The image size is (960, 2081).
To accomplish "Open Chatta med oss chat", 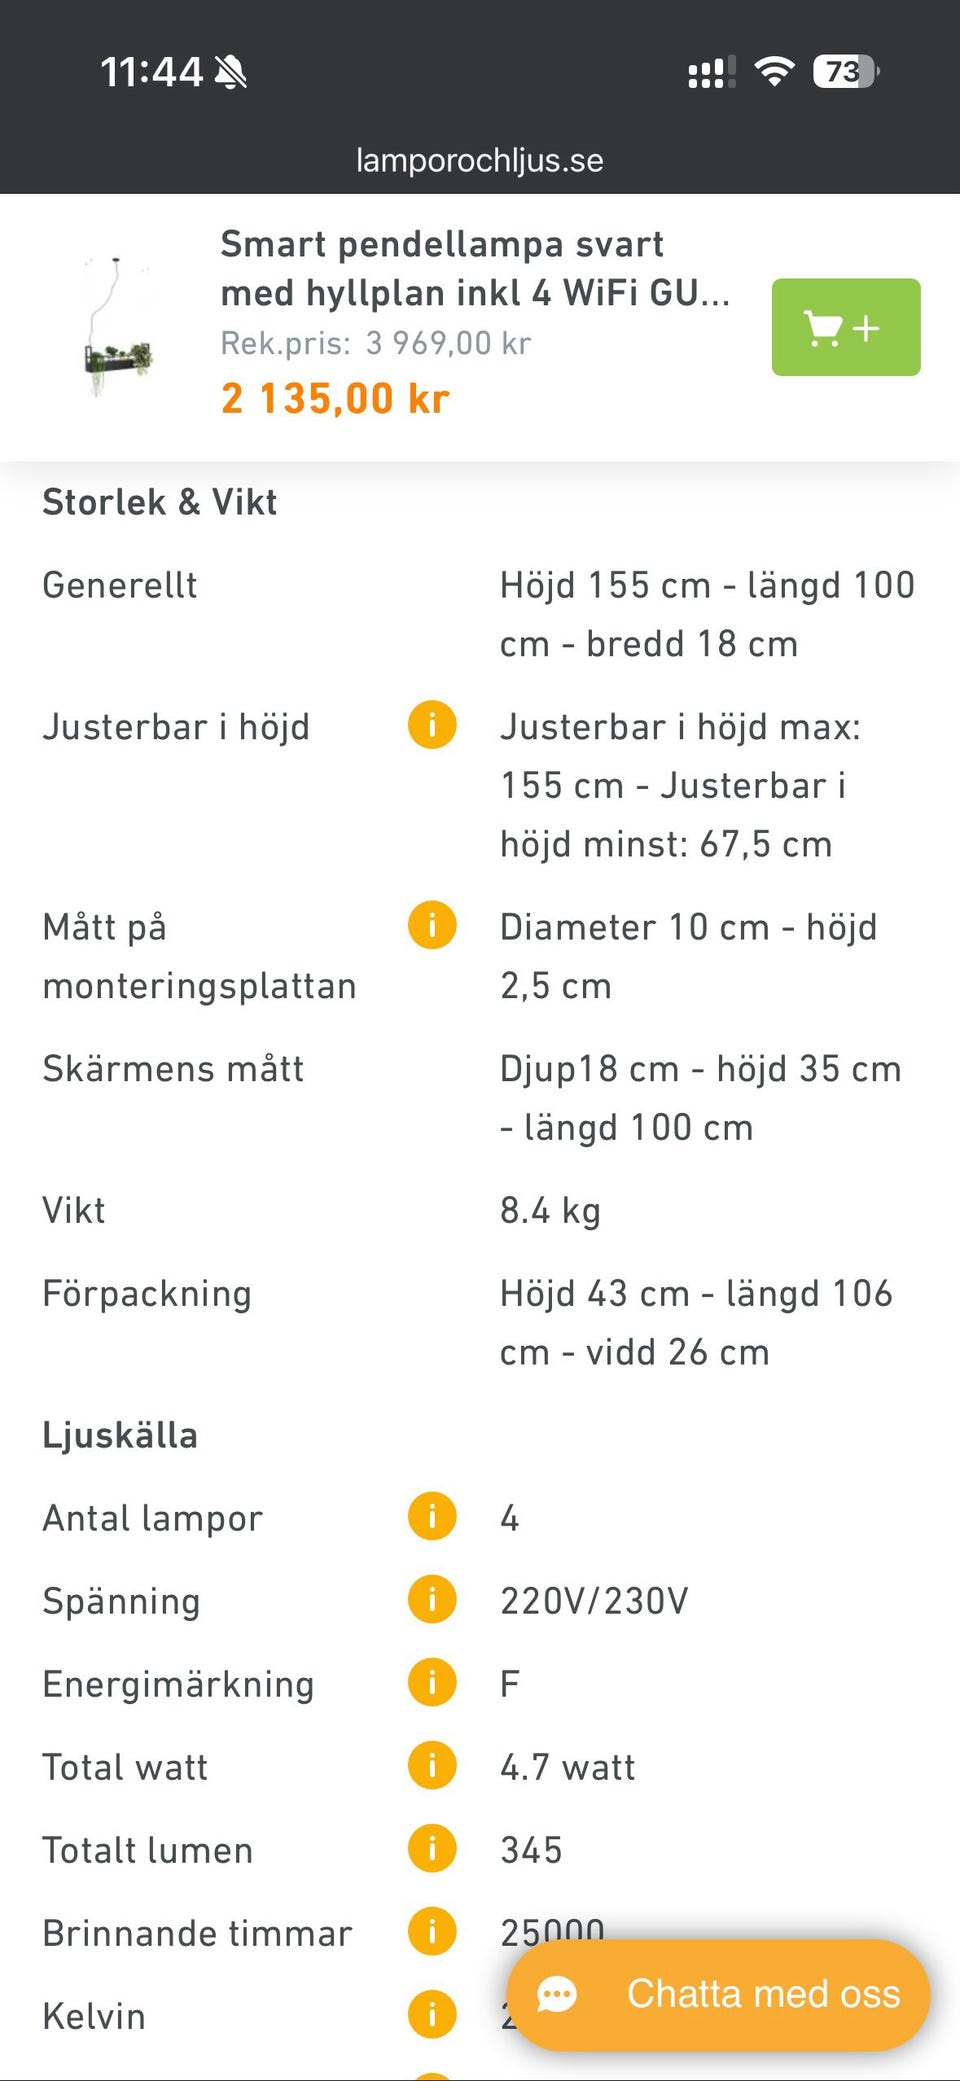I will [718, 1995].
